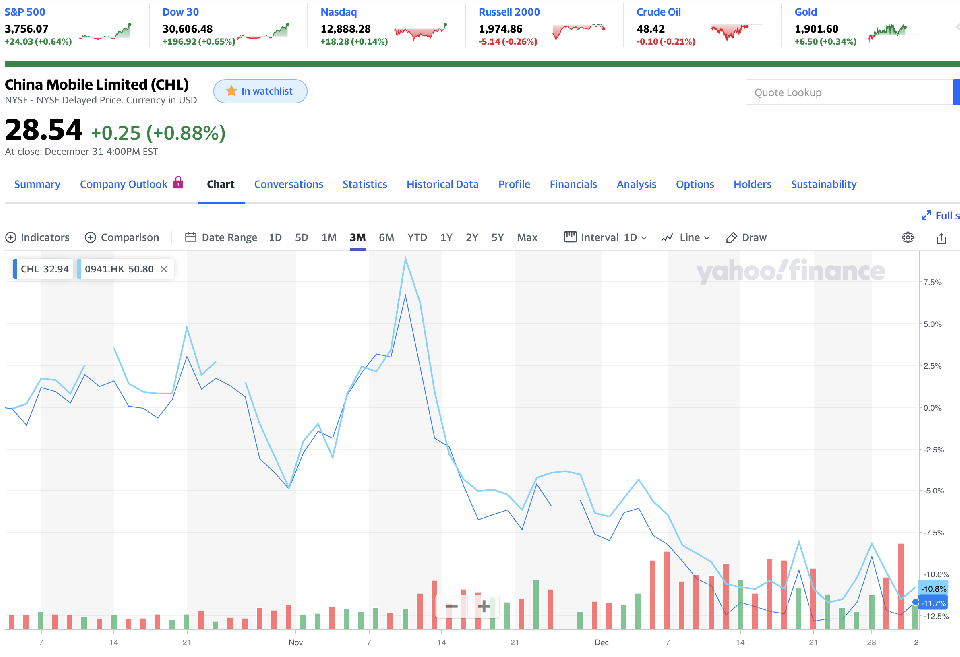
Task: Add a Comparison symbol to chart
Action: point(122,238)
